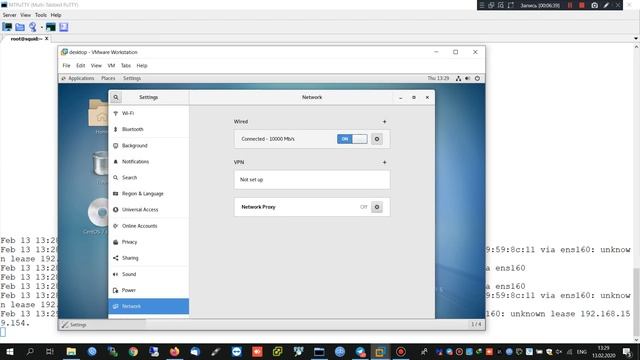Click the GNOME network status icon
640x360 pixels.
(458, 78)
